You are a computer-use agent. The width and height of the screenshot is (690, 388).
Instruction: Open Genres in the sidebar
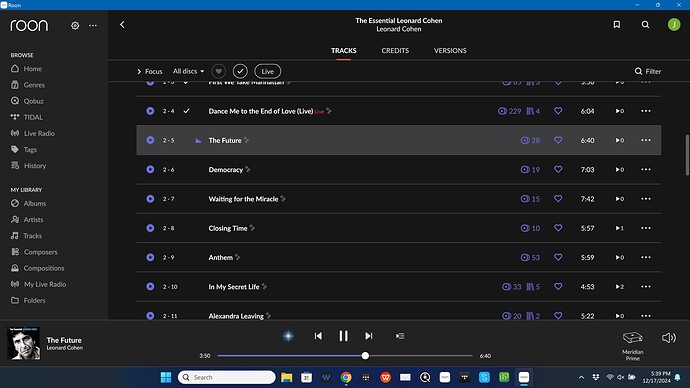(x=28, y=85)
